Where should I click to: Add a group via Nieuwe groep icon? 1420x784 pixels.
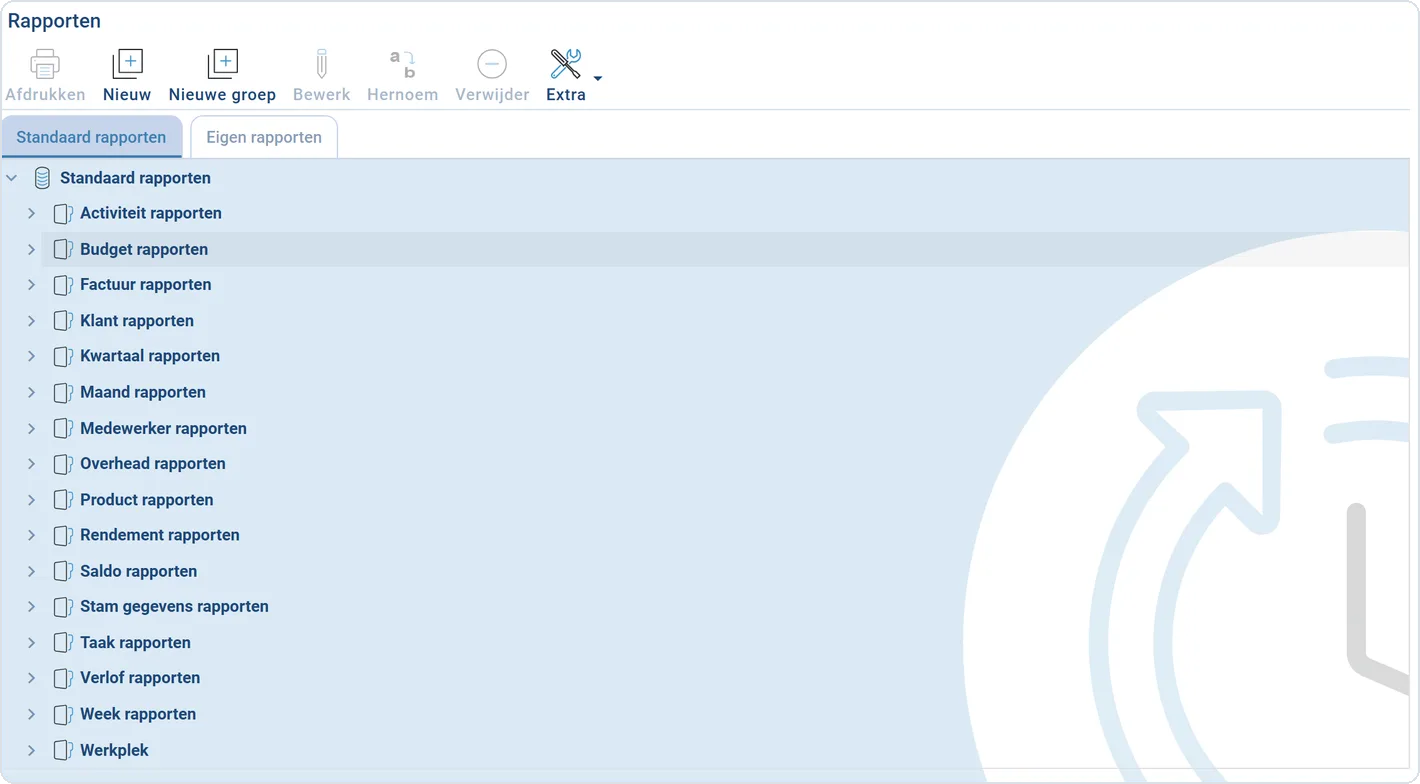pyautogui.click(x=222, y=64)
